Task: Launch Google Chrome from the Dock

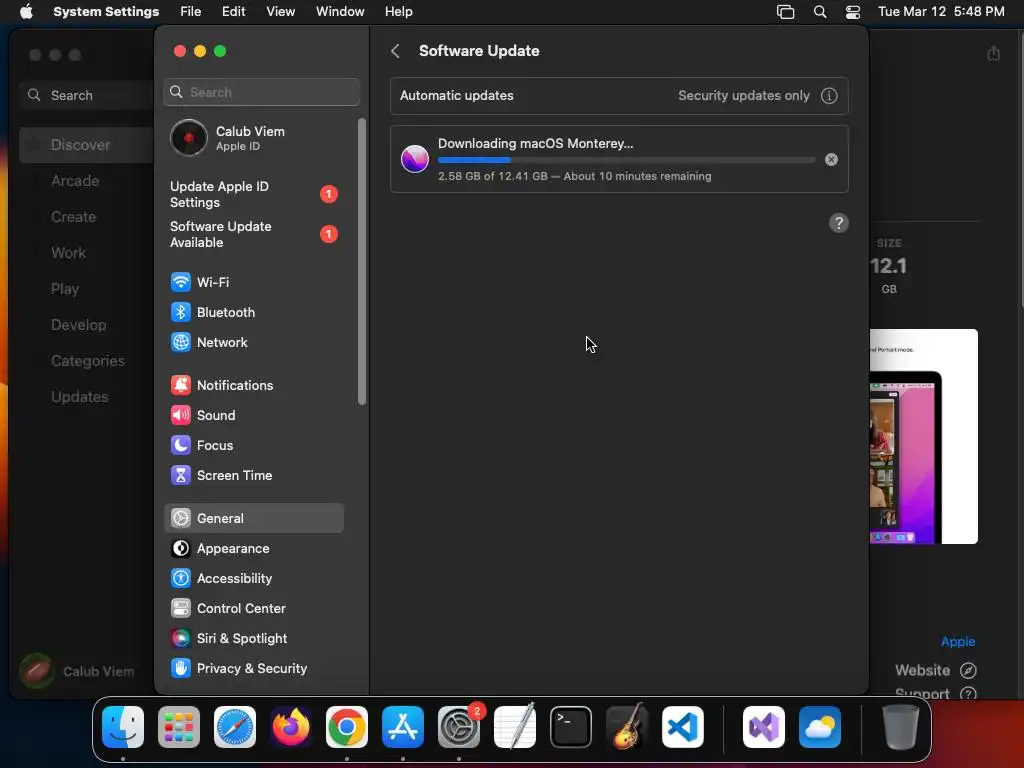Action: point(347,727)
